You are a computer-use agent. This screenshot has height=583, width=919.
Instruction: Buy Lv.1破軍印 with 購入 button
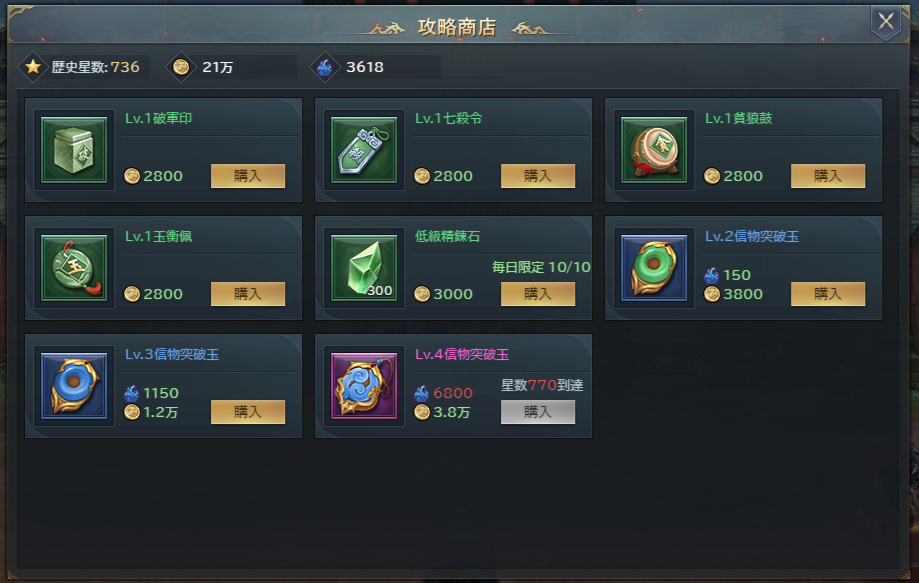coord(248,176)
